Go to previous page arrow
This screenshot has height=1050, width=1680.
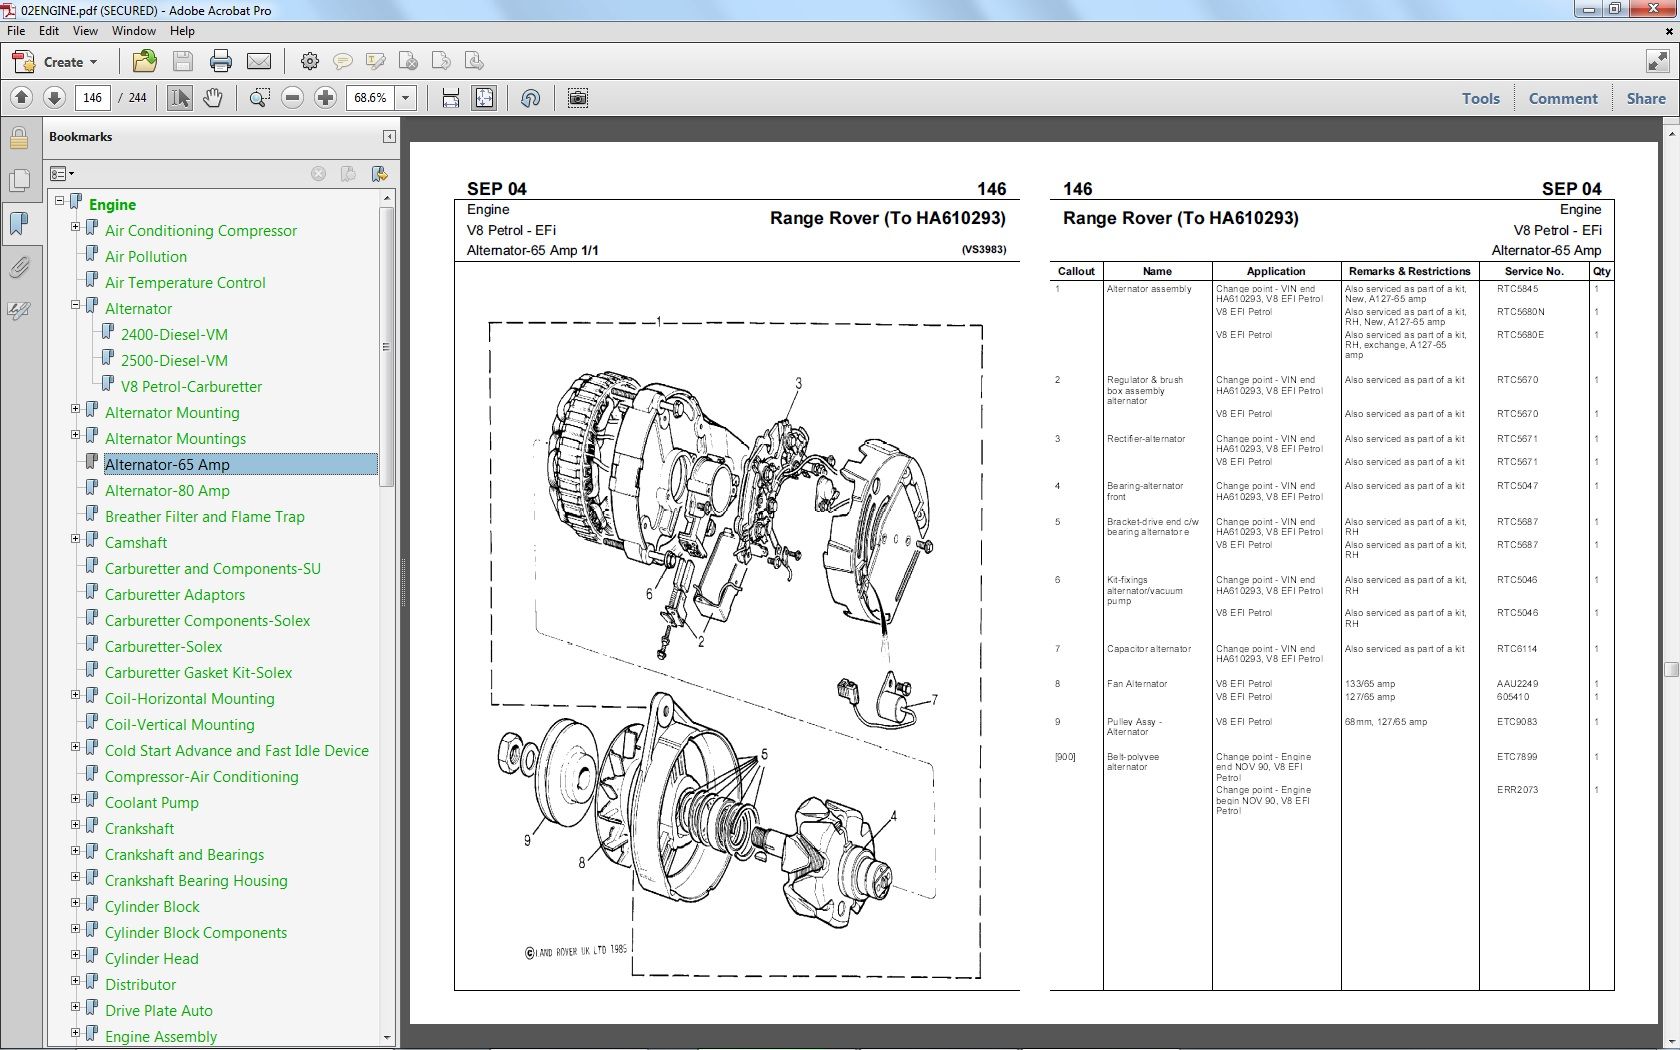(22, 98)
